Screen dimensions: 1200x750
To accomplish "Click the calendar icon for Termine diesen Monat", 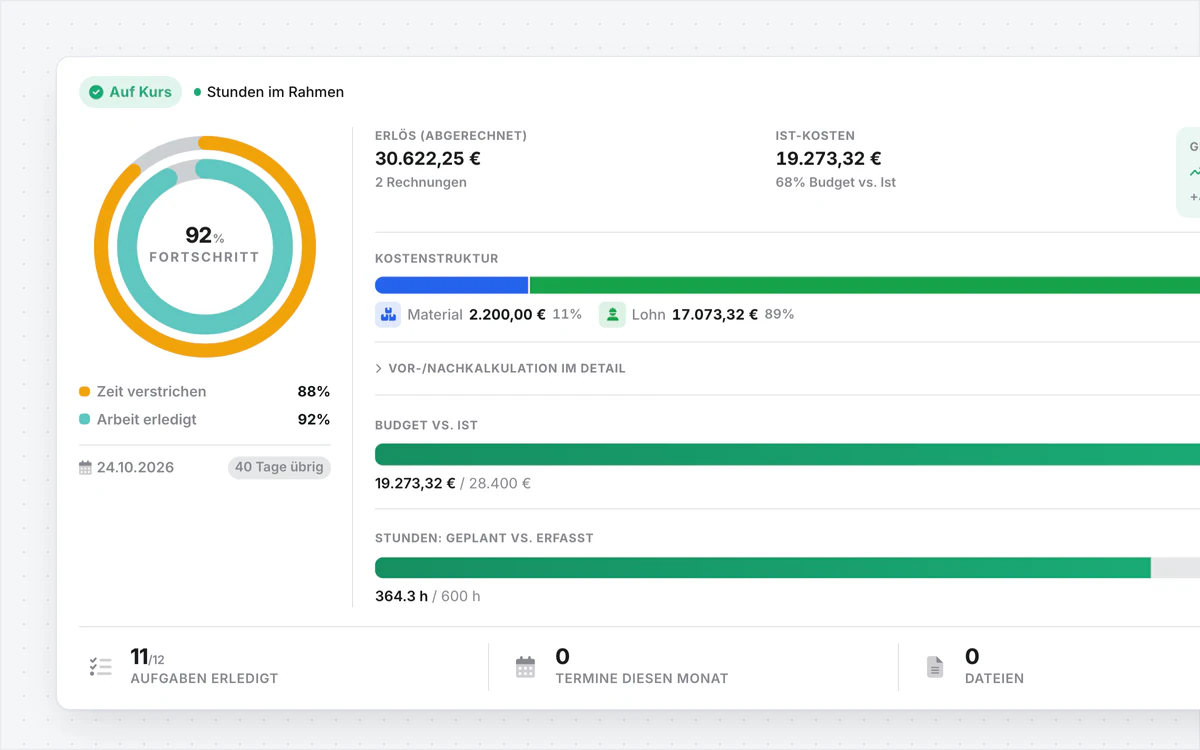I will (x=526, y=667).
